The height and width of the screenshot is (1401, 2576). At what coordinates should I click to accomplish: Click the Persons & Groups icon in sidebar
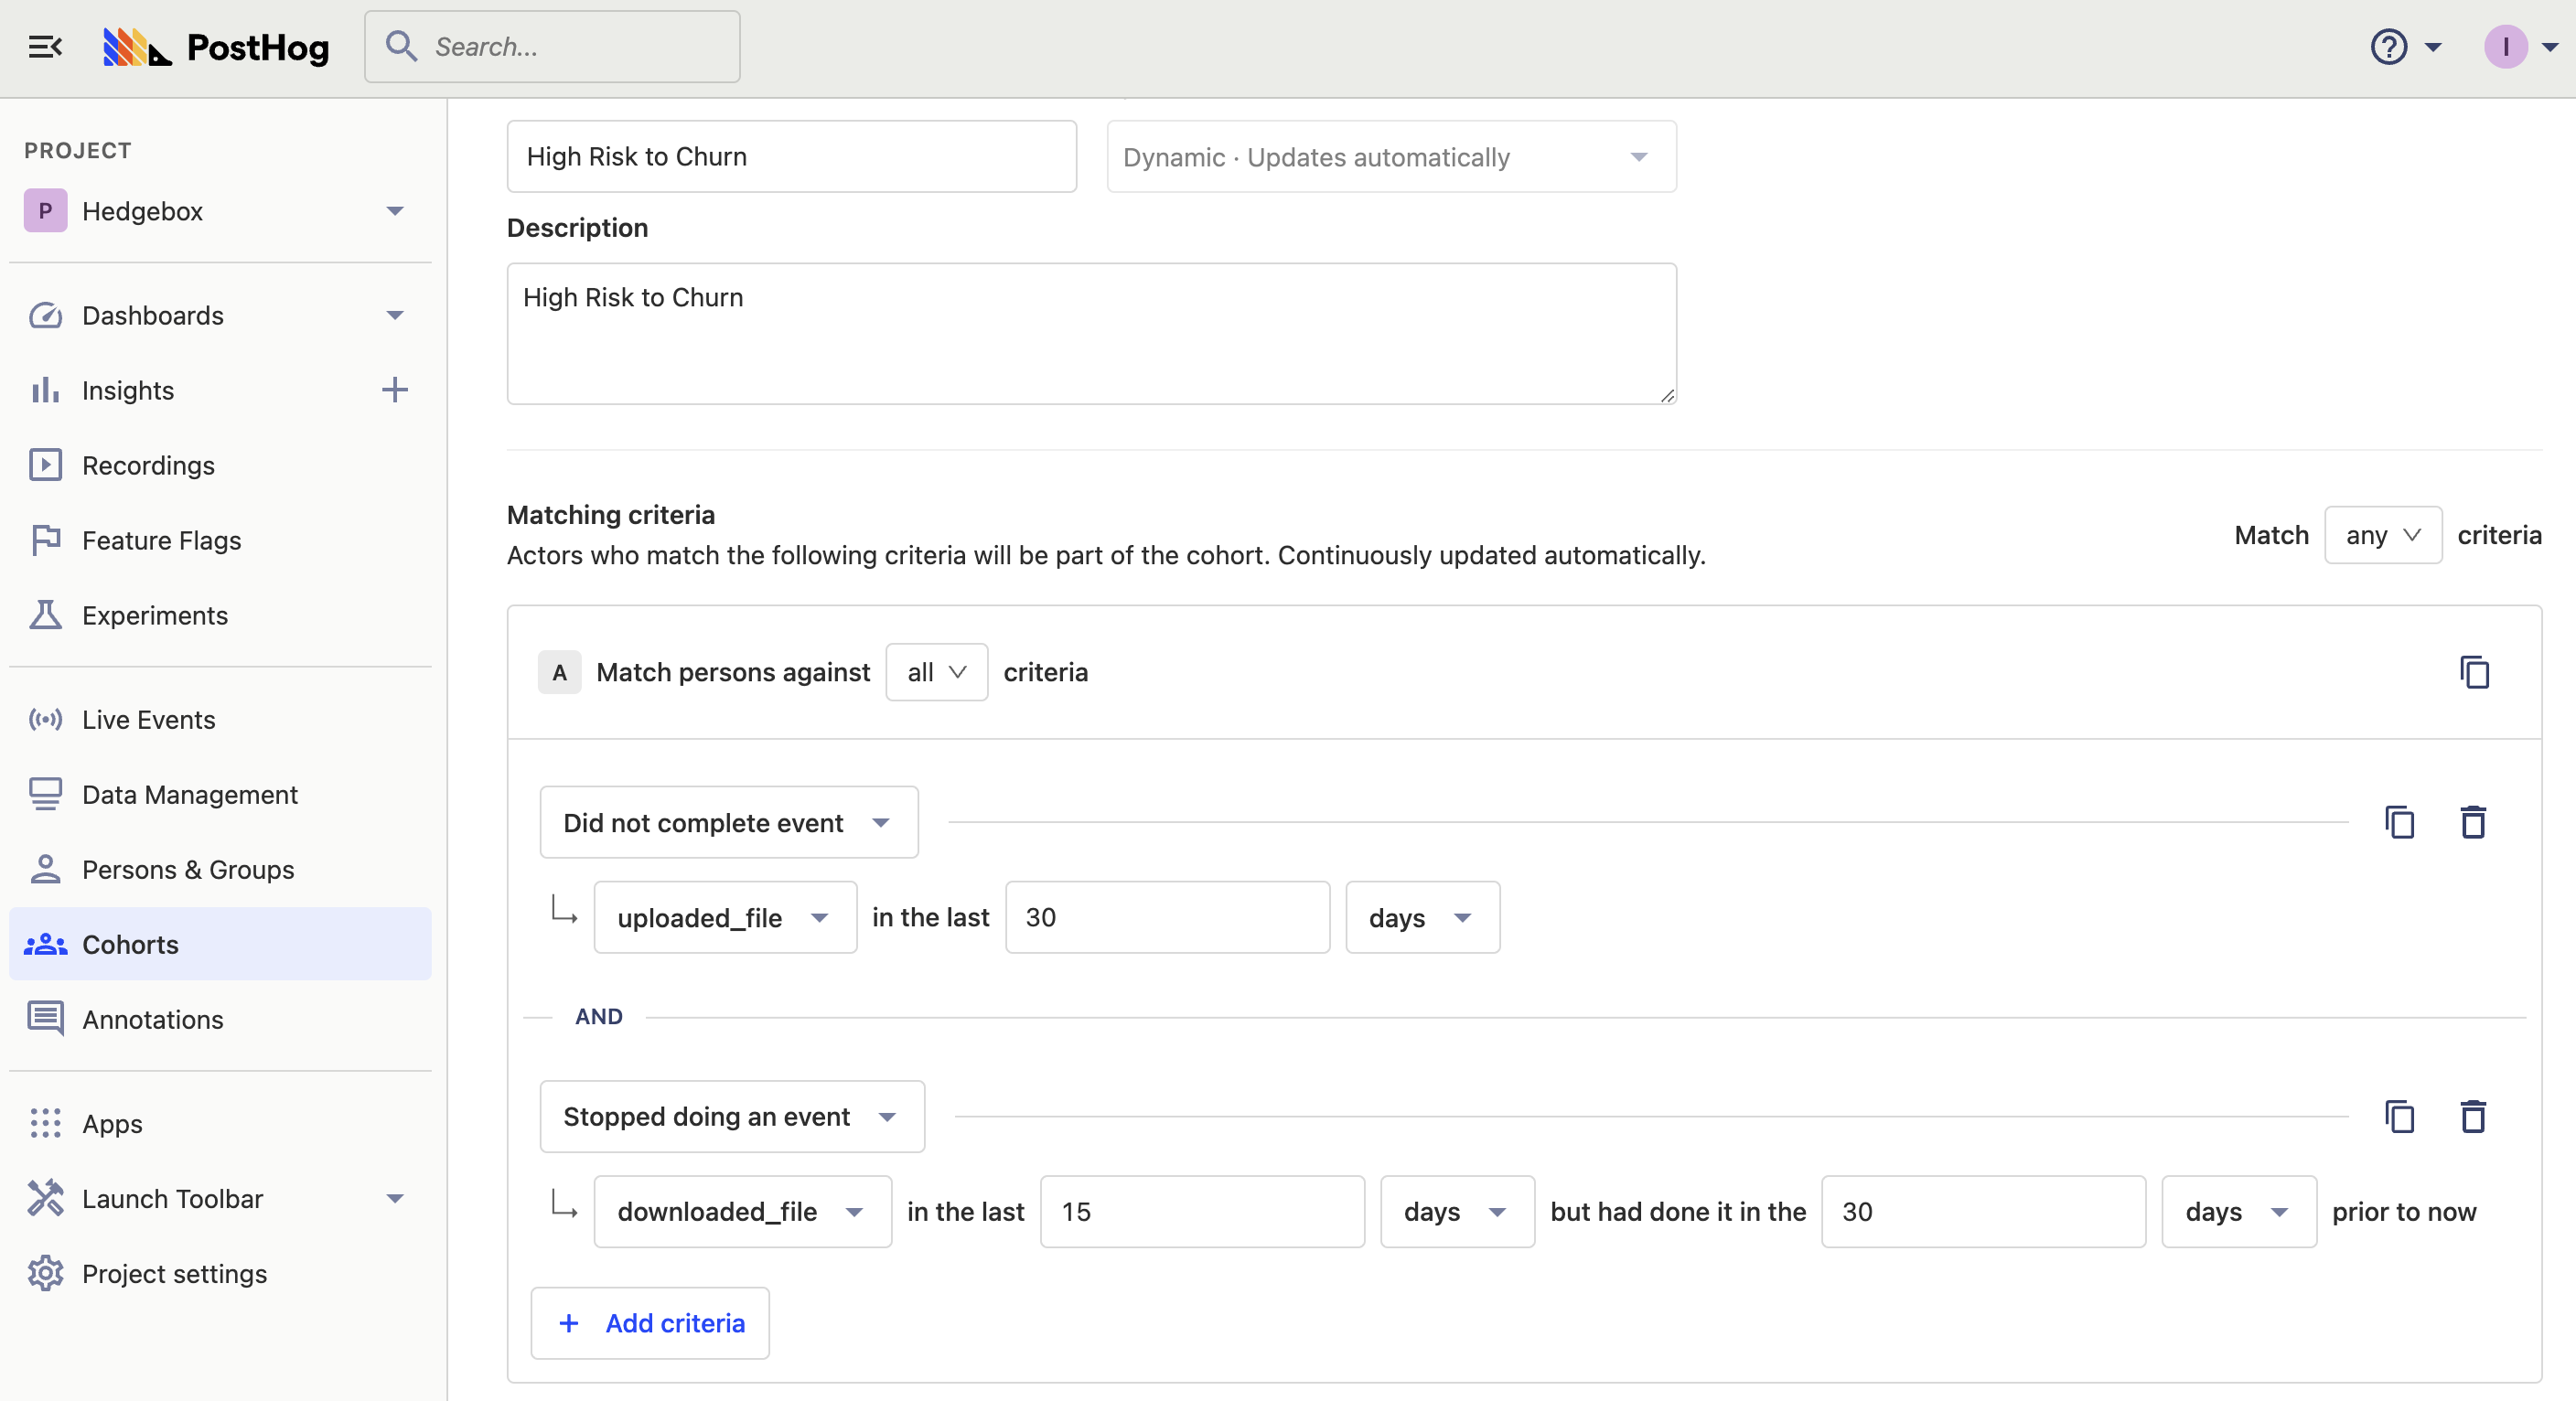(x=48, y=868)
